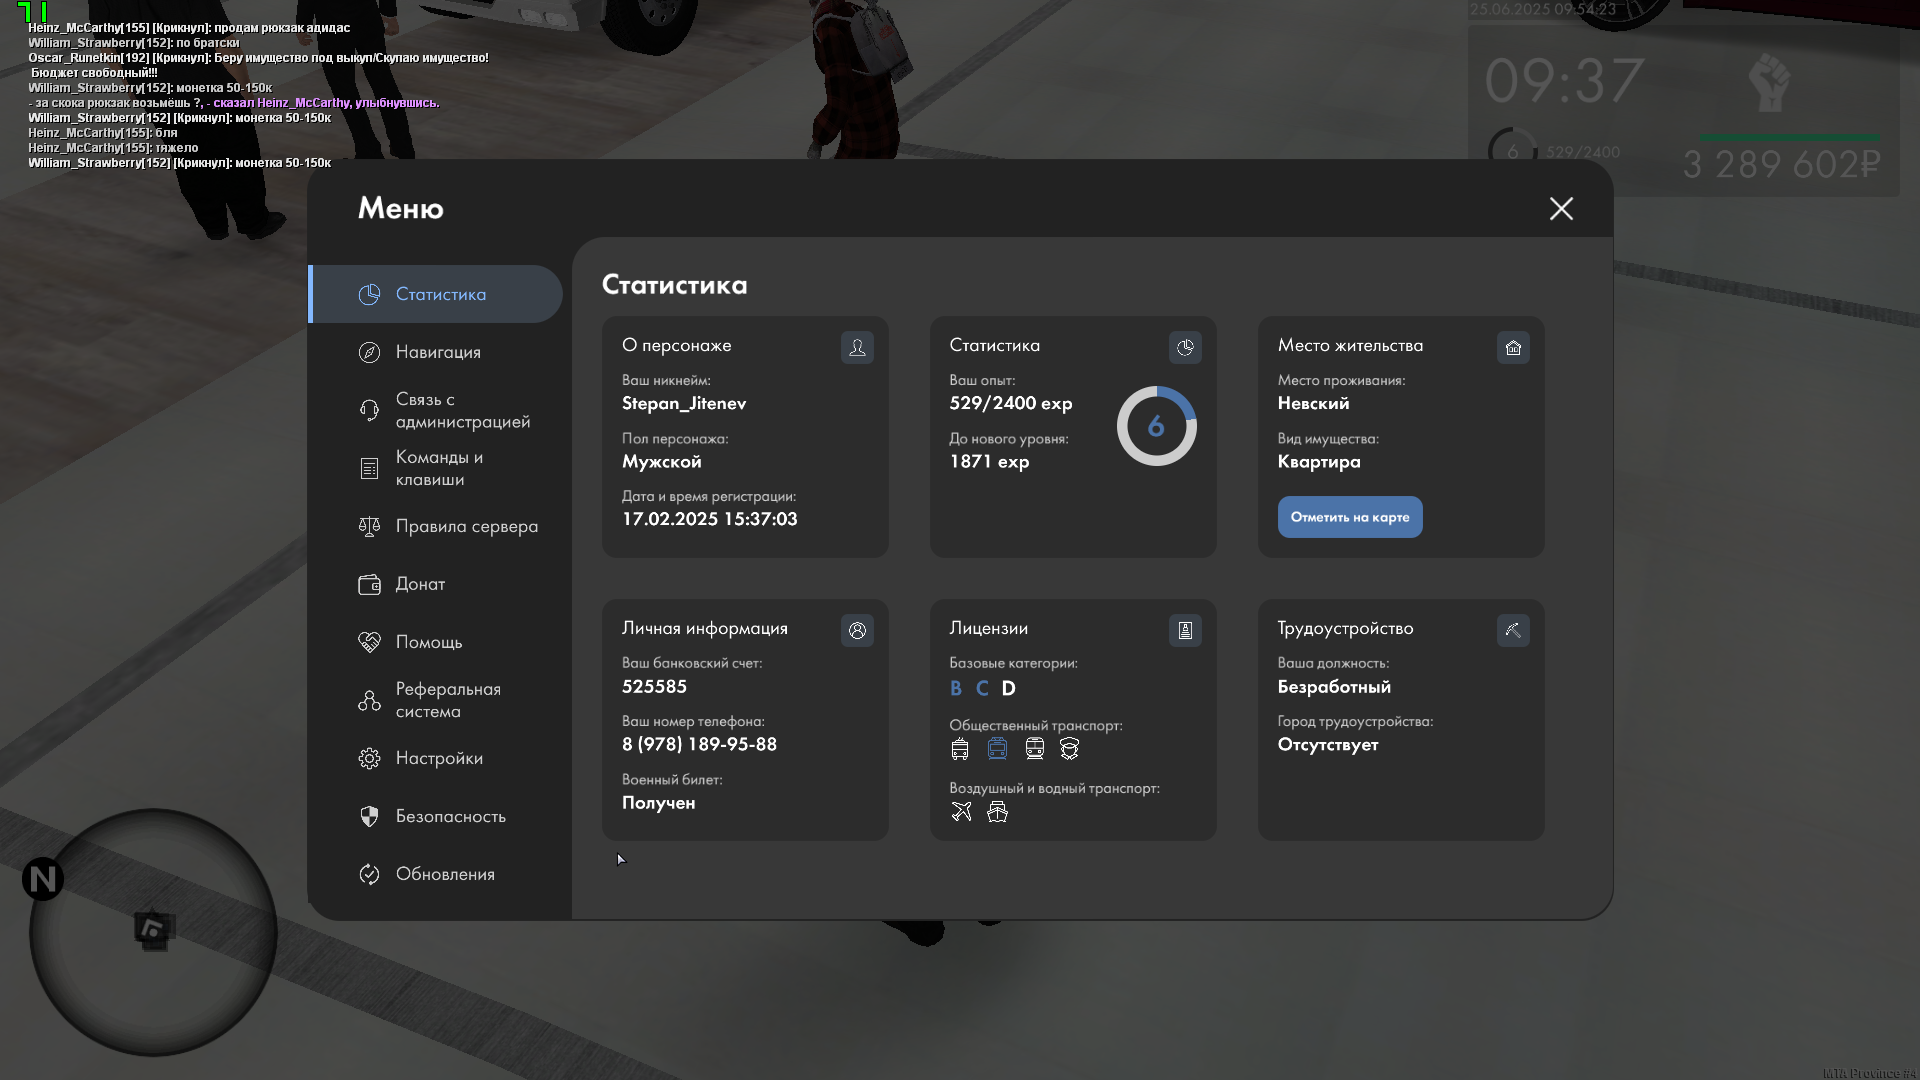Image resolution: width=1920 pixels, height=1080 pixels.
Task: Click the Отметить на карте button
Action: coord(1350,517)
